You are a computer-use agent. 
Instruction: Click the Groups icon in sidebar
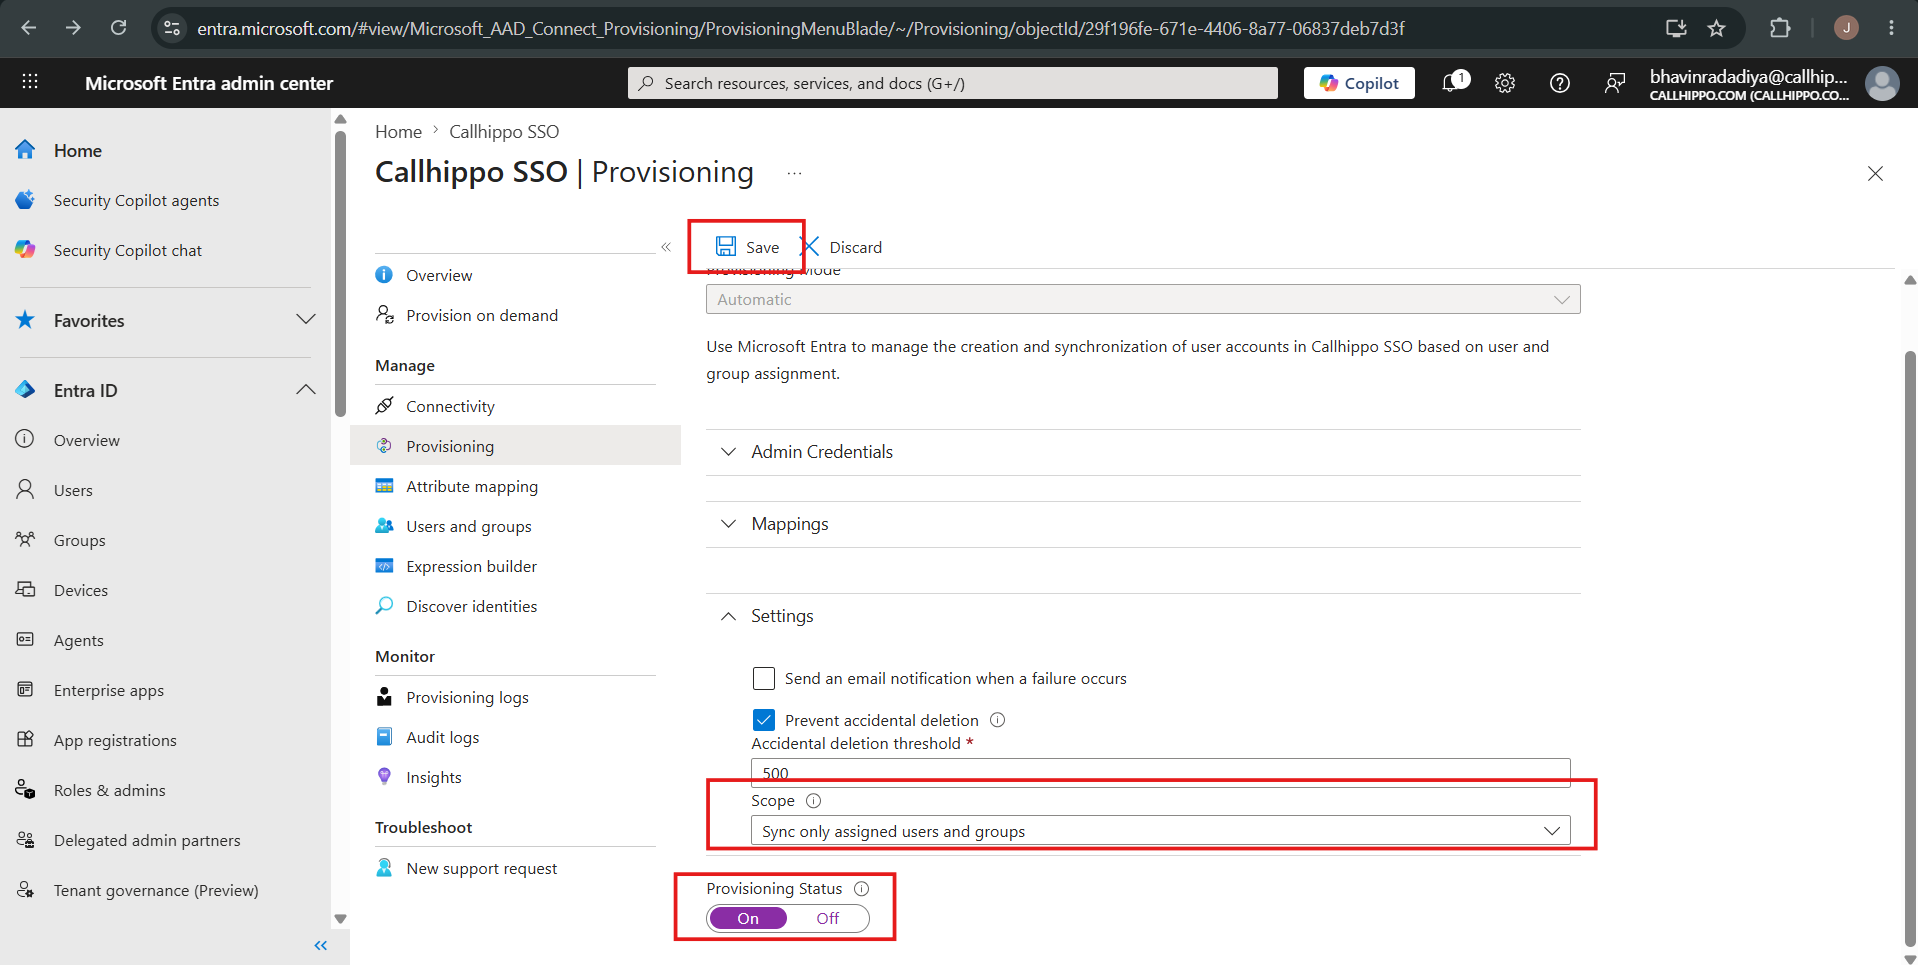tap(26, 539)
